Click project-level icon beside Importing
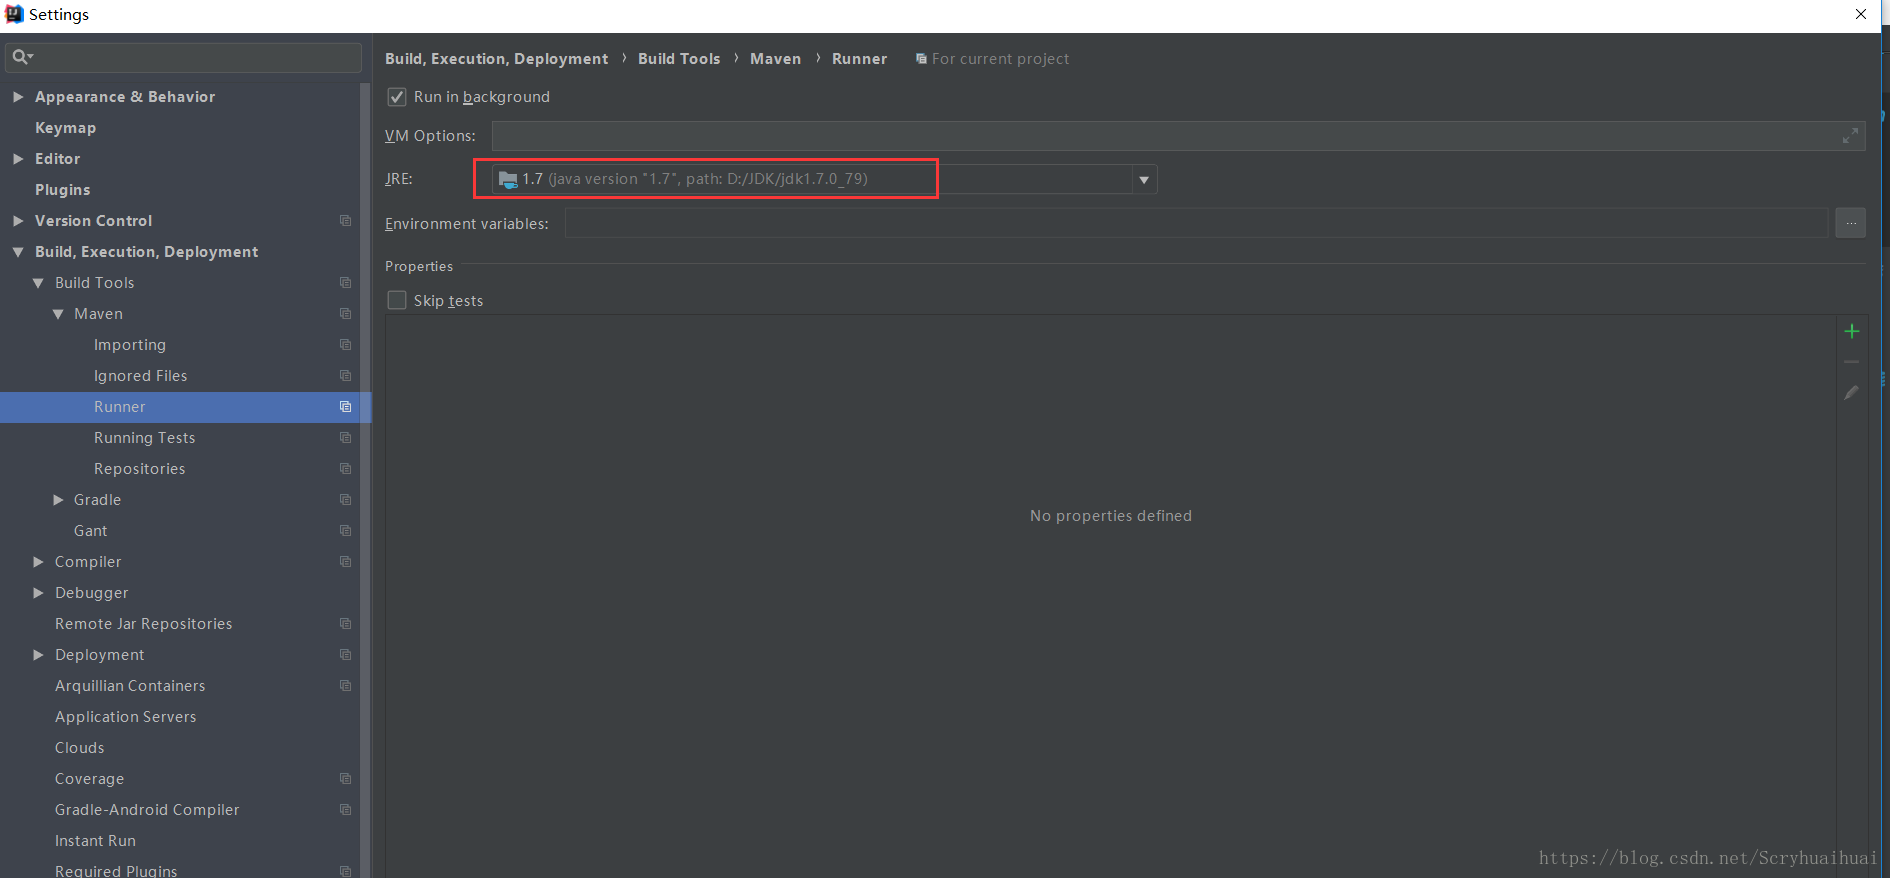Screen dimensions: 1890x878 (345, 345)
